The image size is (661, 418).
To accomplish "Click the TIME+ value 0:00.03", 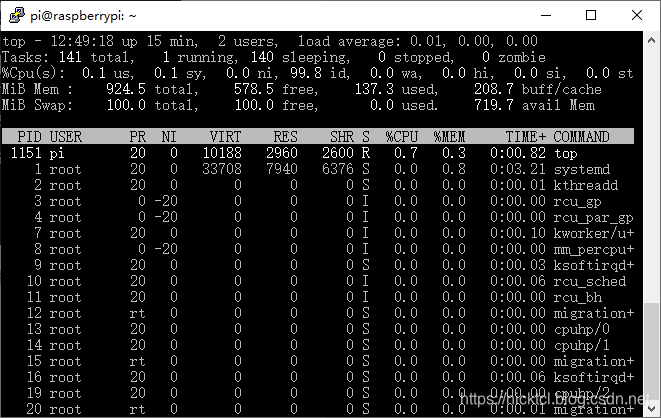I will point(518,265).
